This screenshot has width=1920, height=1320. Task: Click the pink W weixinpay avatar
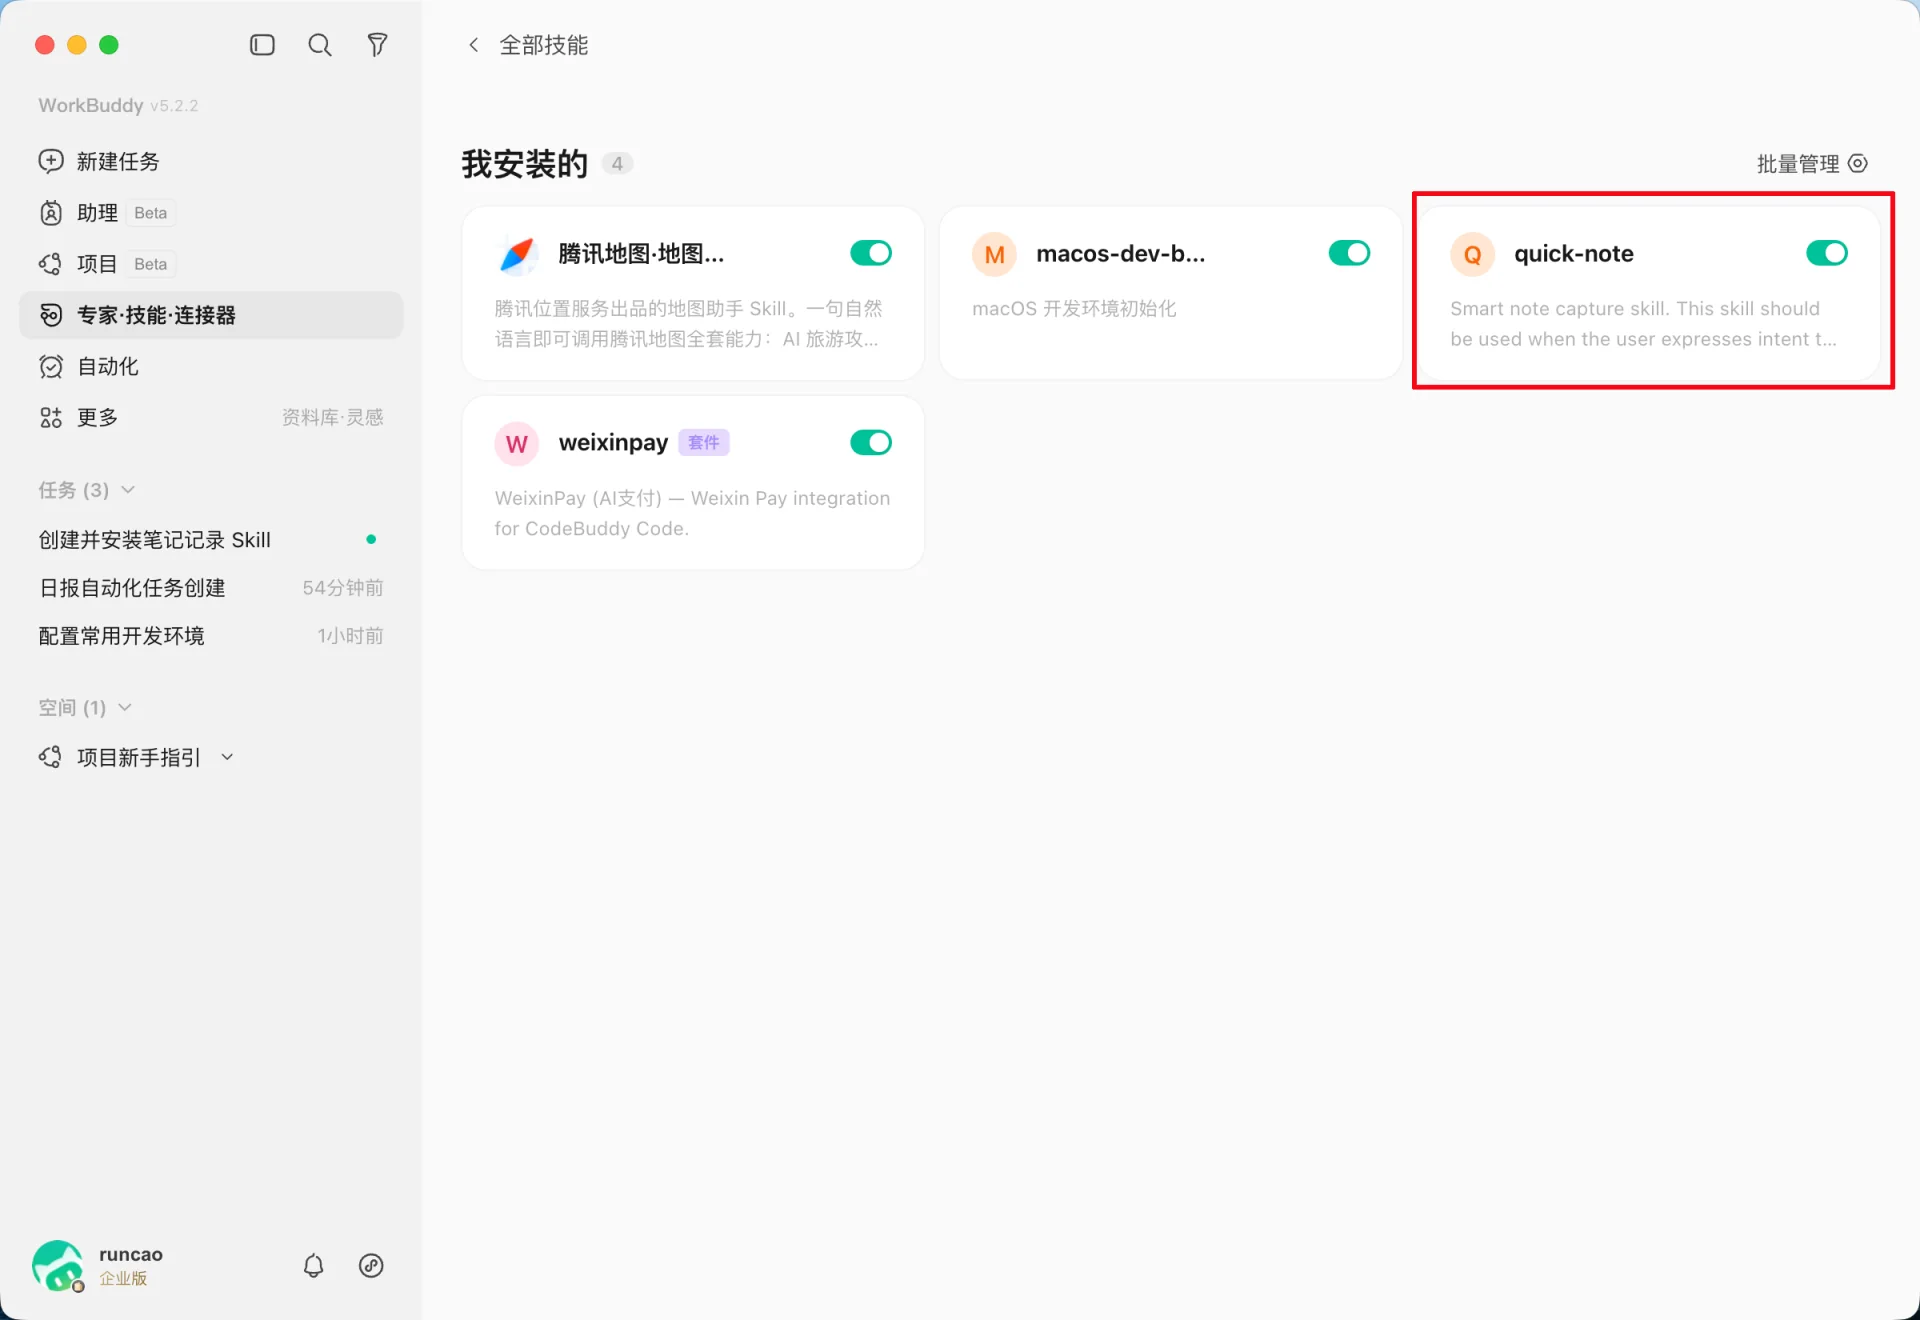tap(517, 444)
